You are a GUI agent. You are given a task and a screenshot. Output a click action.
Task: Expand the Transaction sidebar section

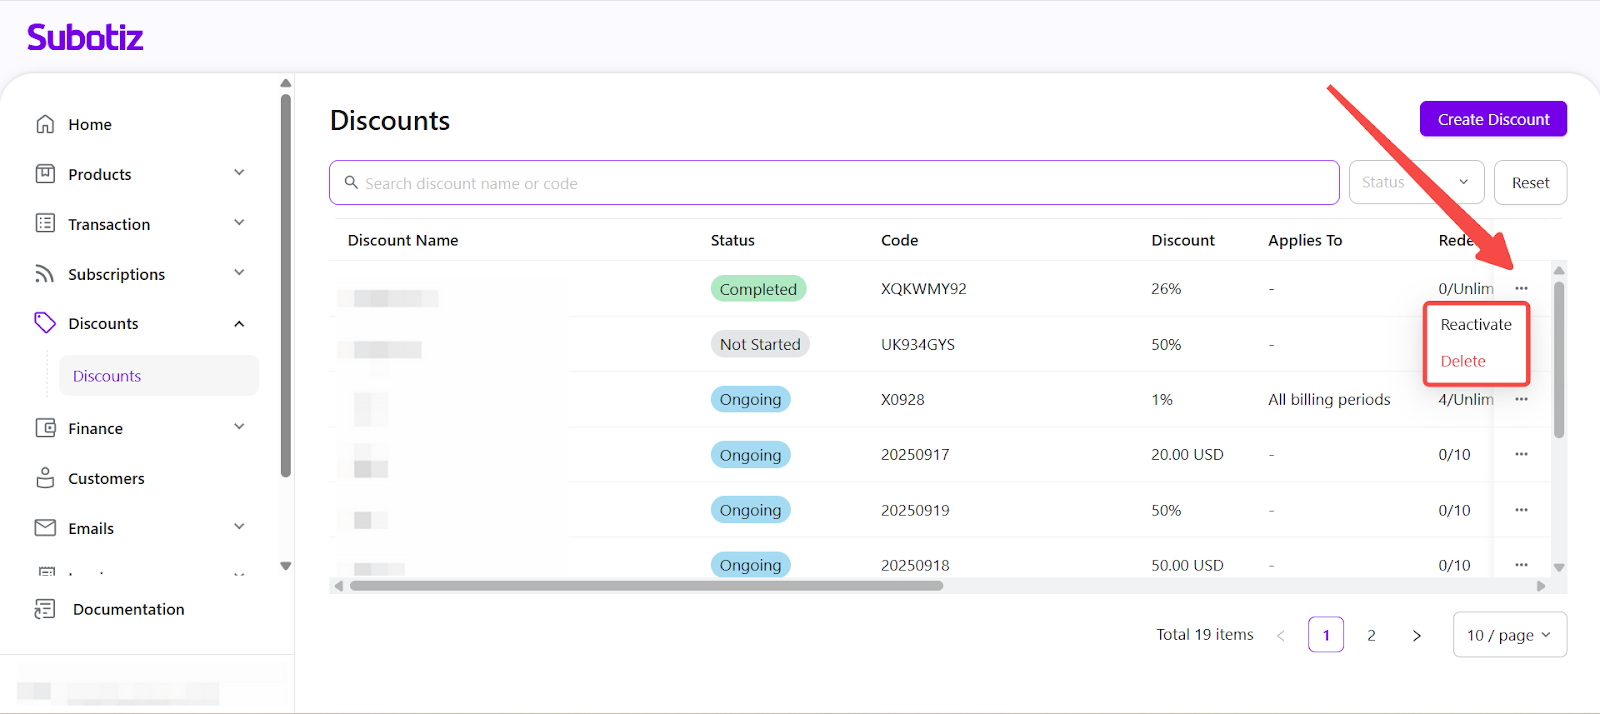click(239, 223)
